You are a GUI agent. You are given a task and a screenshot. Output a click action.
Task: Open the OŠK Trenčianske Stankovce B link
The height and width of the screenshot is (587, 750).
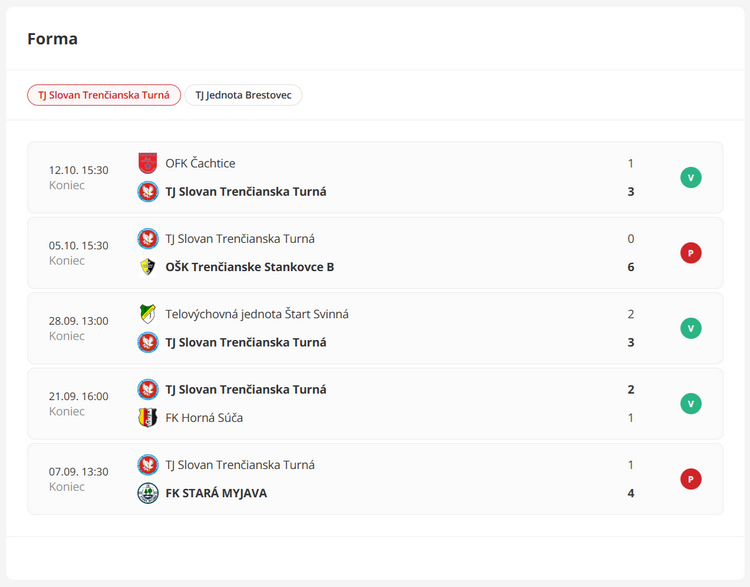coord(250,267)
